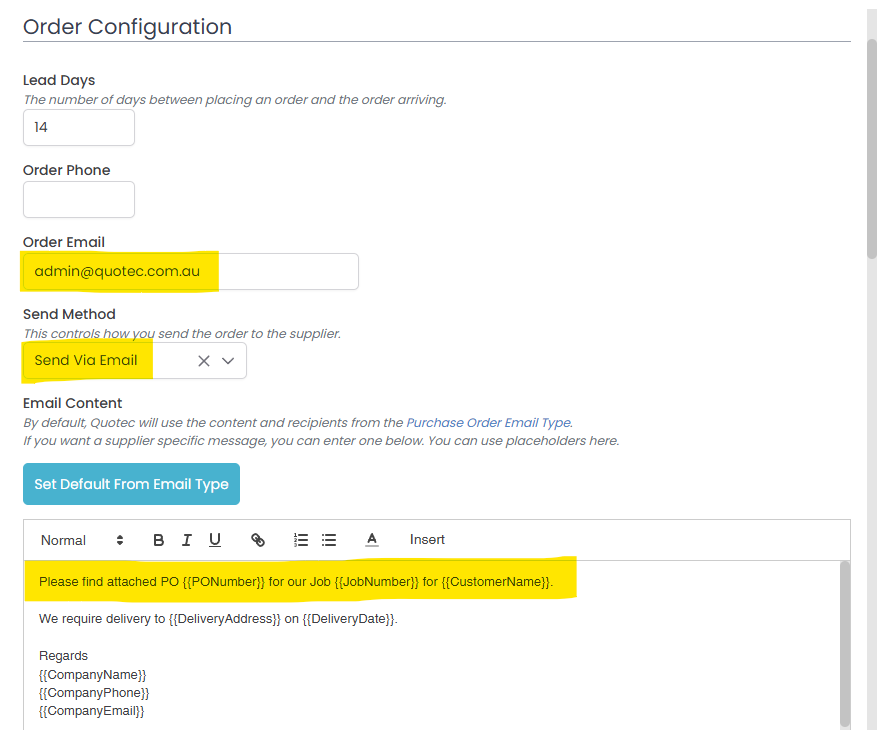Open the Normal paragraph style dropdown
Image resolution: width=891 pixels, height=745 pixels.
(x=82, y=540)
